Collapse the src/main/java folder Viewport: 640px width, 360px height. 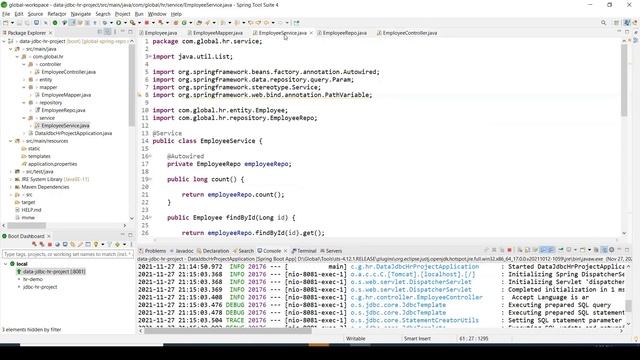11,49
